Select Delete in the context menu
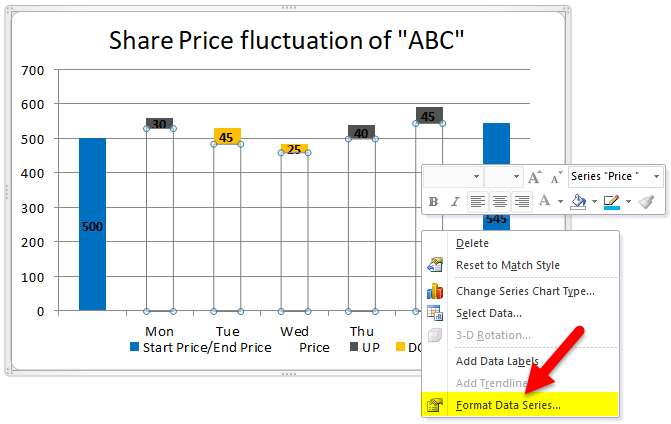This screenshot has height=424, width=671. (472, 243)
